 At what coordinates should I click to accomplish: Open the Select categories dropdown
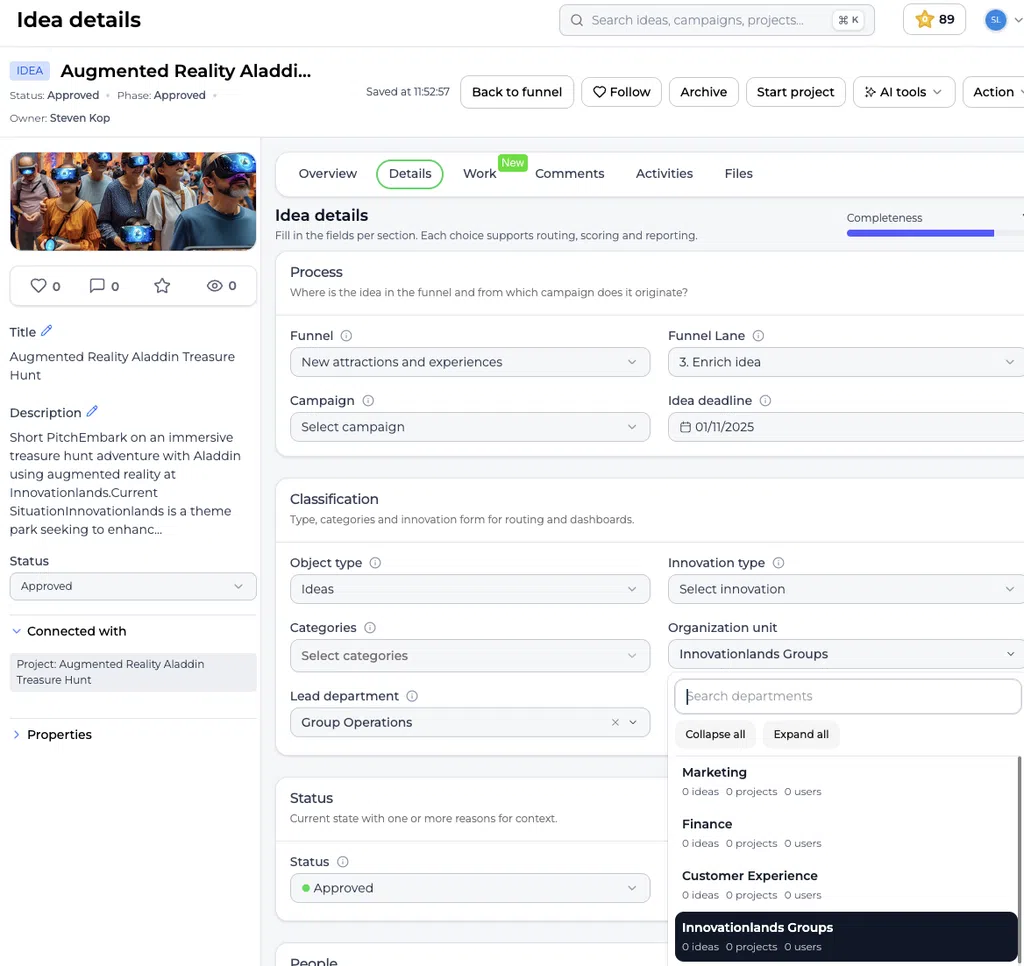(x=470, y=656)
